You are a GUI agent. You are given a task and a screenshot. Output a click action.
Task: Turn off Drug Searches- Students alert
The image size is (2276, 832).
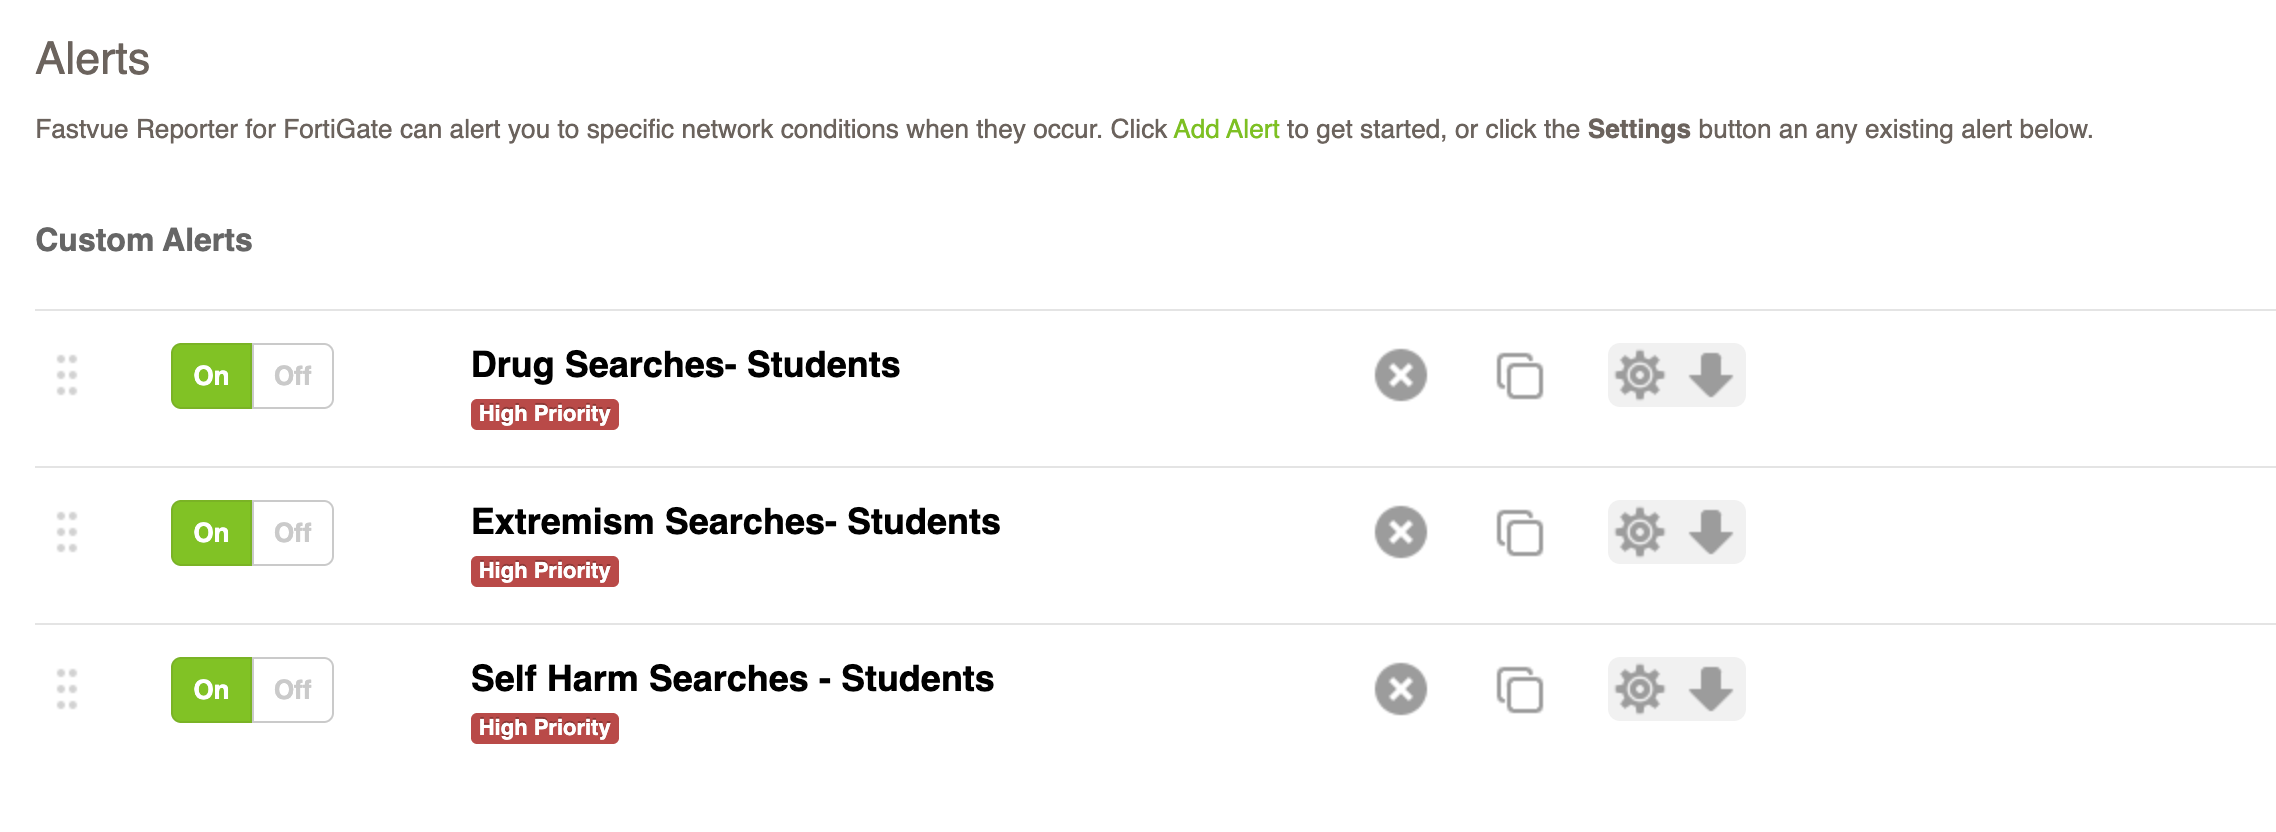click(293, 376)
